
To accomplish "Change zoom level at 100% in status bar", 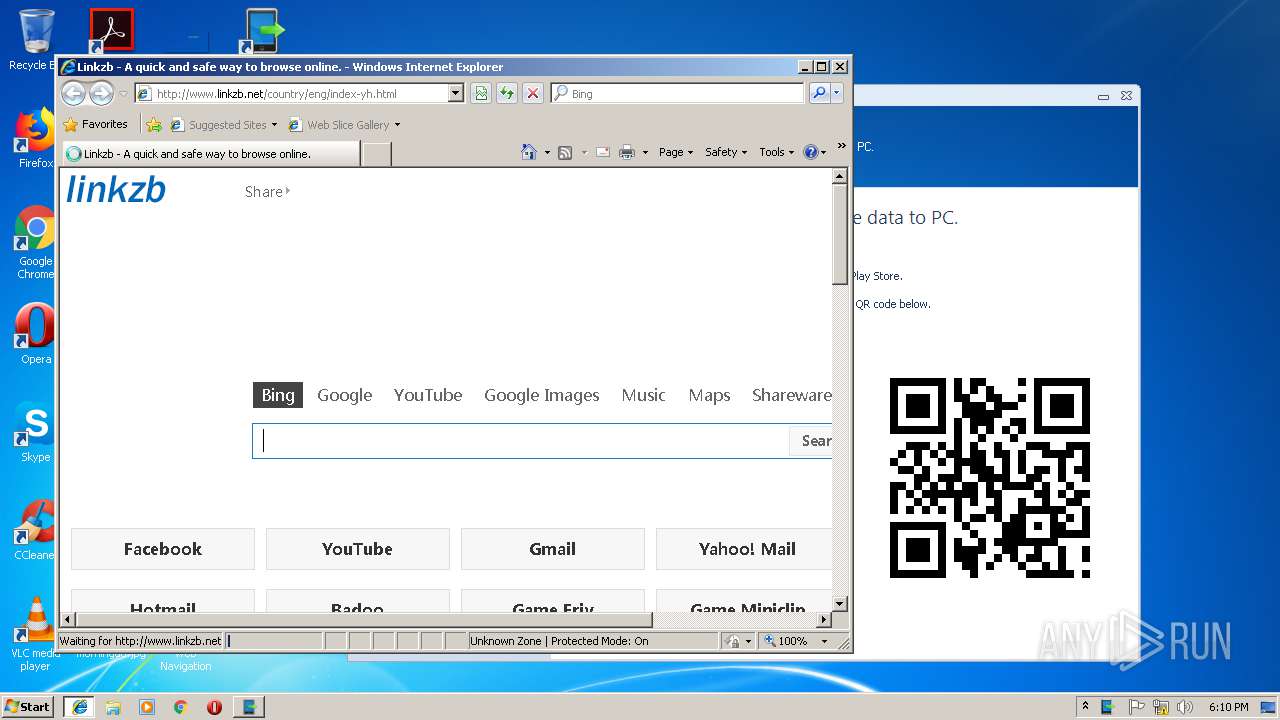I will click(x=797, y=641).
